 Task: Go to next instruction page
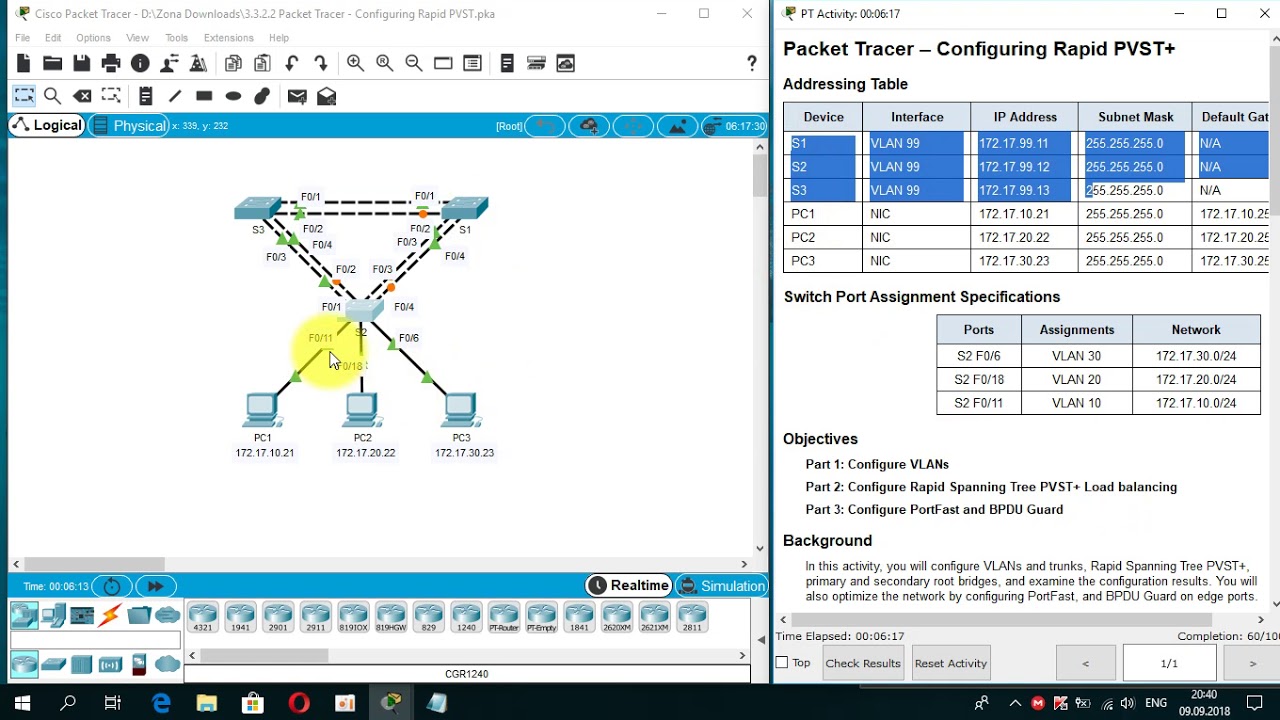[1252, 663]
